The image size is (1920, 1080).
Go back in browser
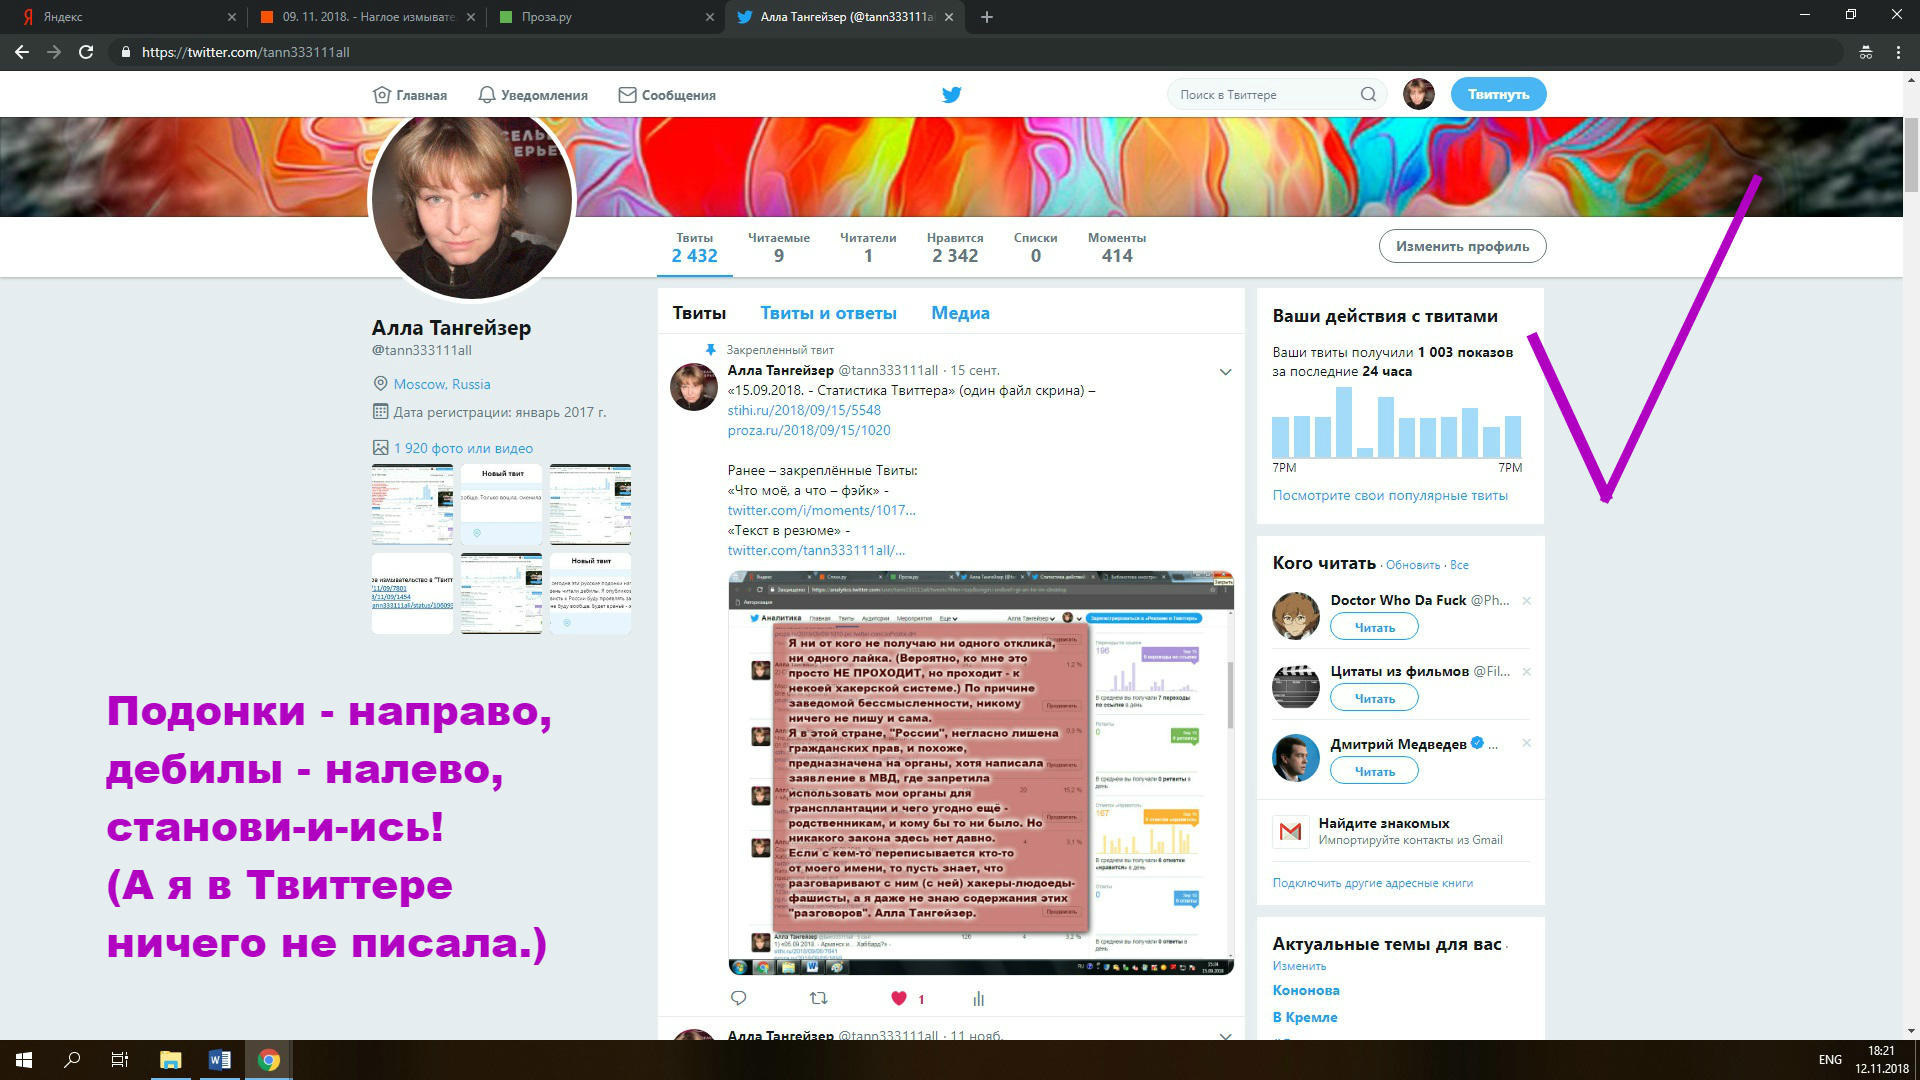click(22, 52)
